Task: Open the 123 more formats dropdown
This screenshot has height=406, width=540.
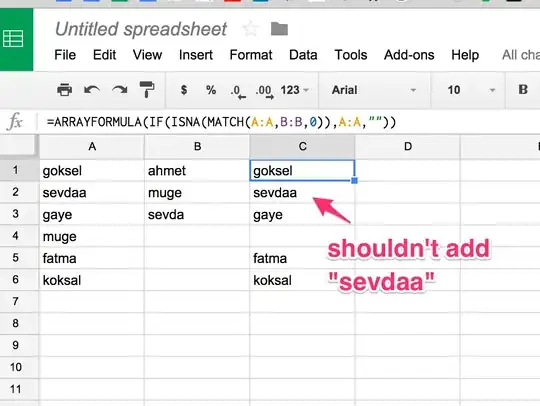Action: [x=294, y=90]
